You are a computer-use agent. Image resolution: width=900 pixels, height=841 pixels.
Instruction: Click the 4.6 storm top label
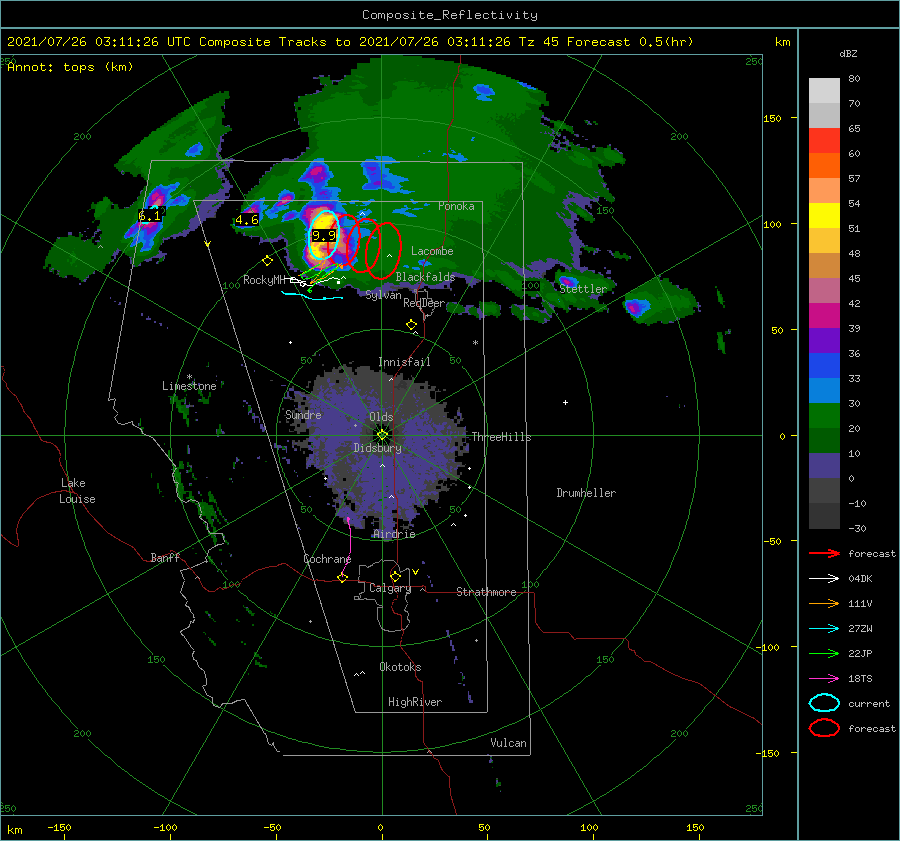247,219
